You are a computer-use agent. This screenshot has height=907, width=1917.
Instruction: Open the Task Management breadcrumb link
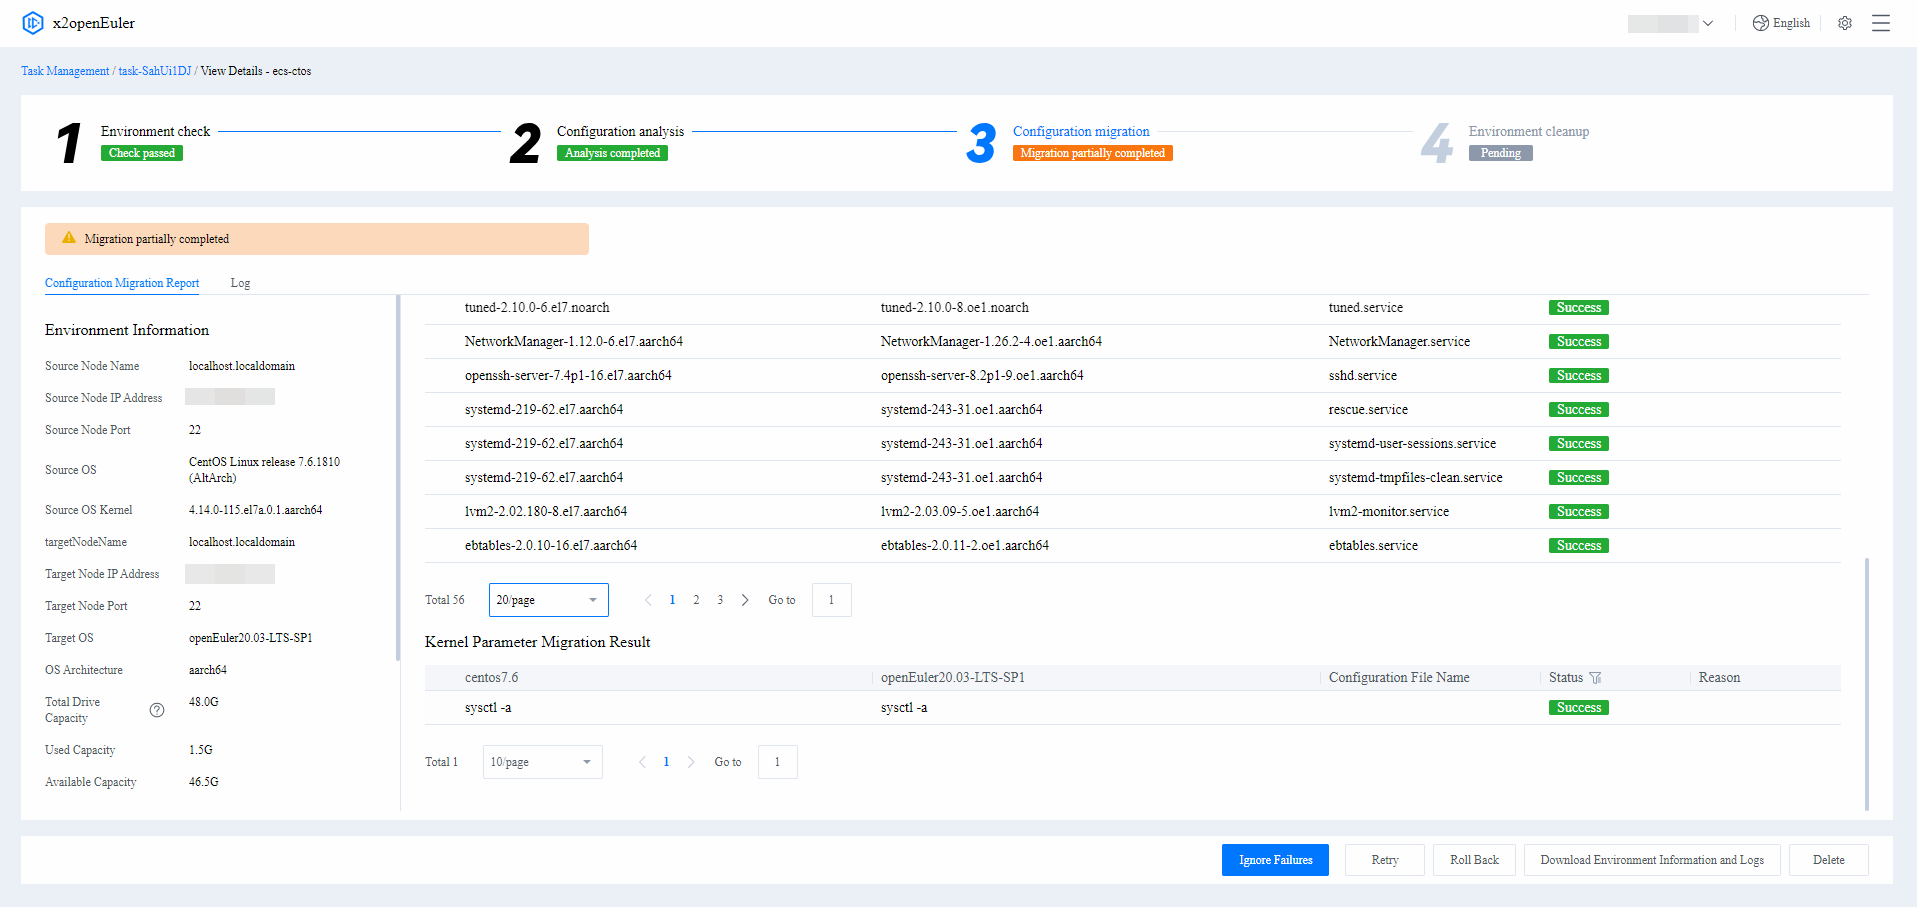[x=65, y=71]
